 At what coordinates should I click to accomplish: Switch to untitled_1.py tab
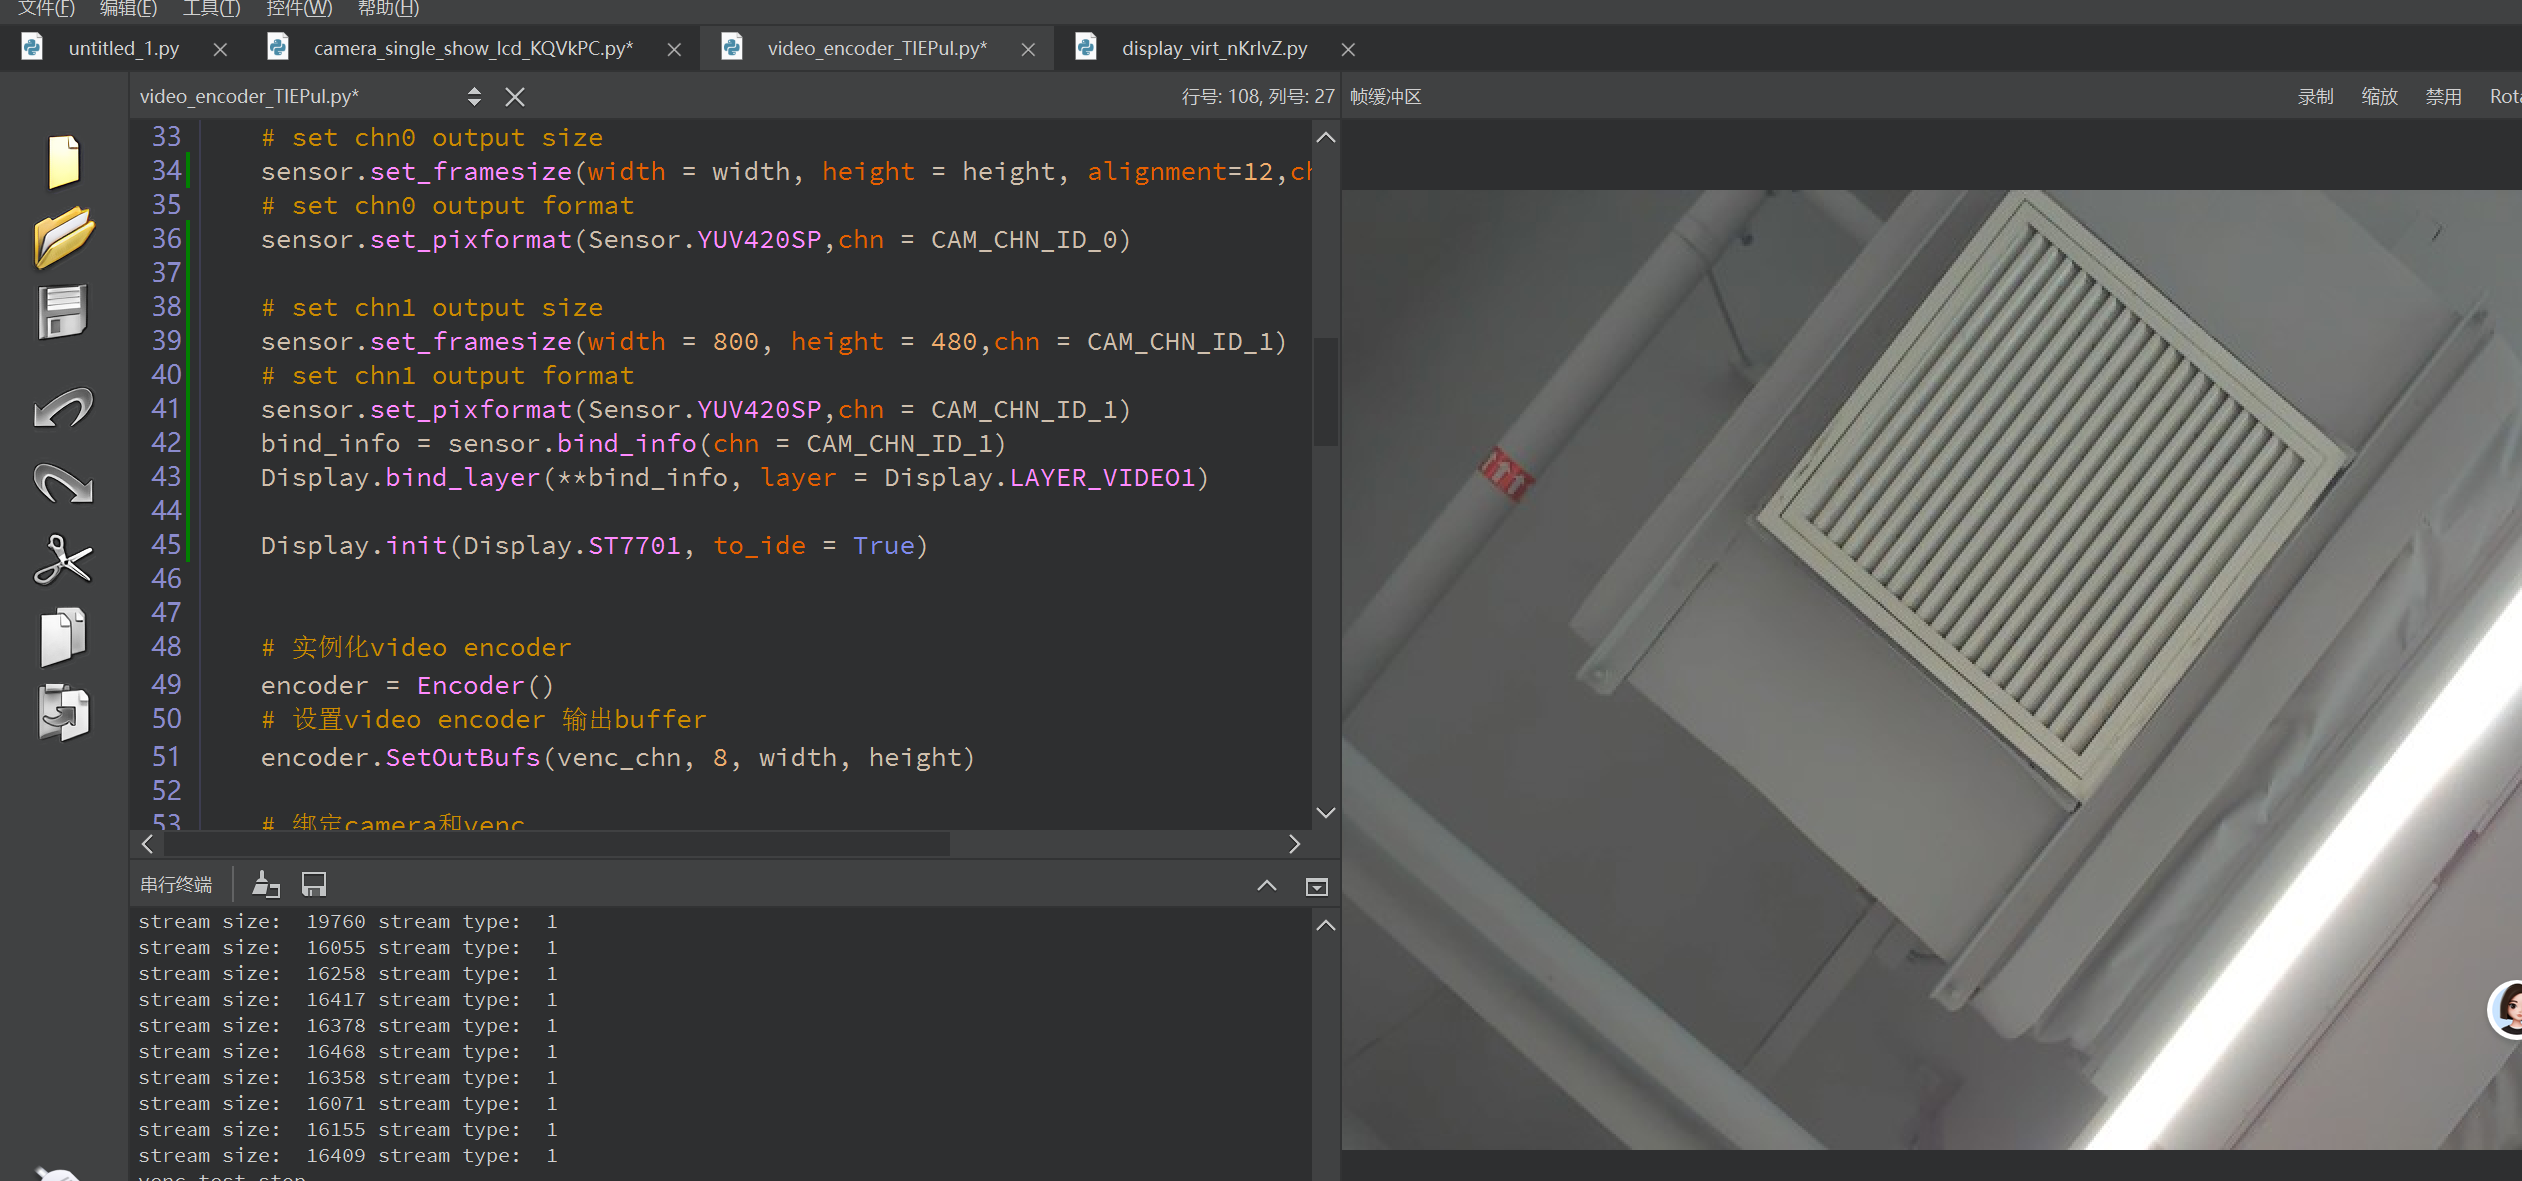123,48
